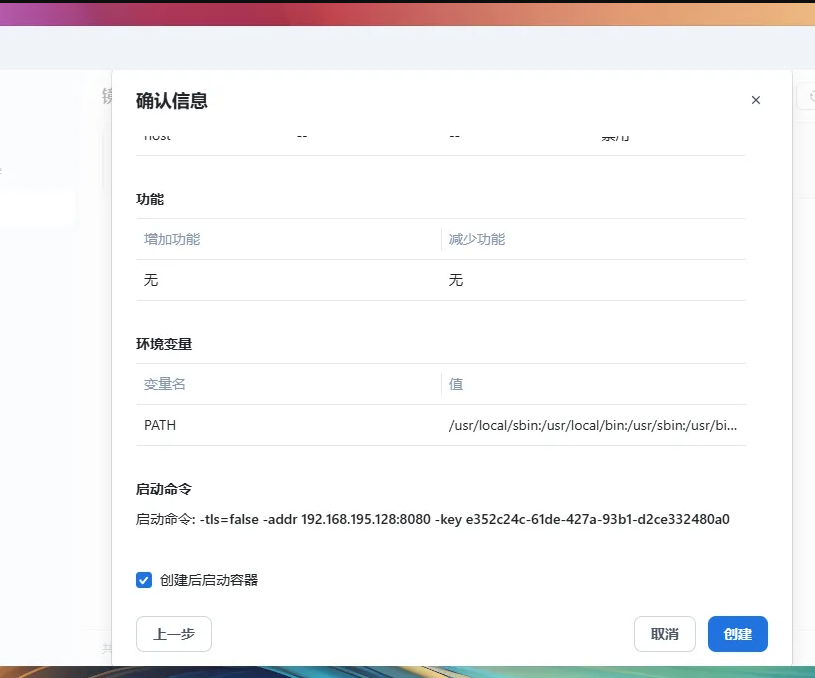Select the 减少功能 column header
The image size is (815, 678).
pyautogui.click(x=477, y=239)
